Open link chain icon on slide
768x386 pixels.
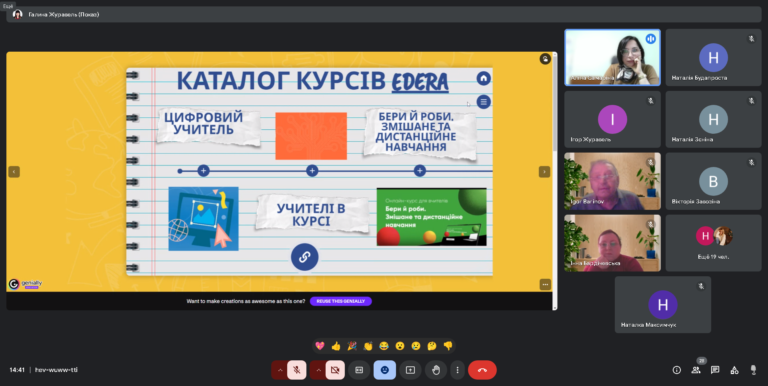[305, 257]
